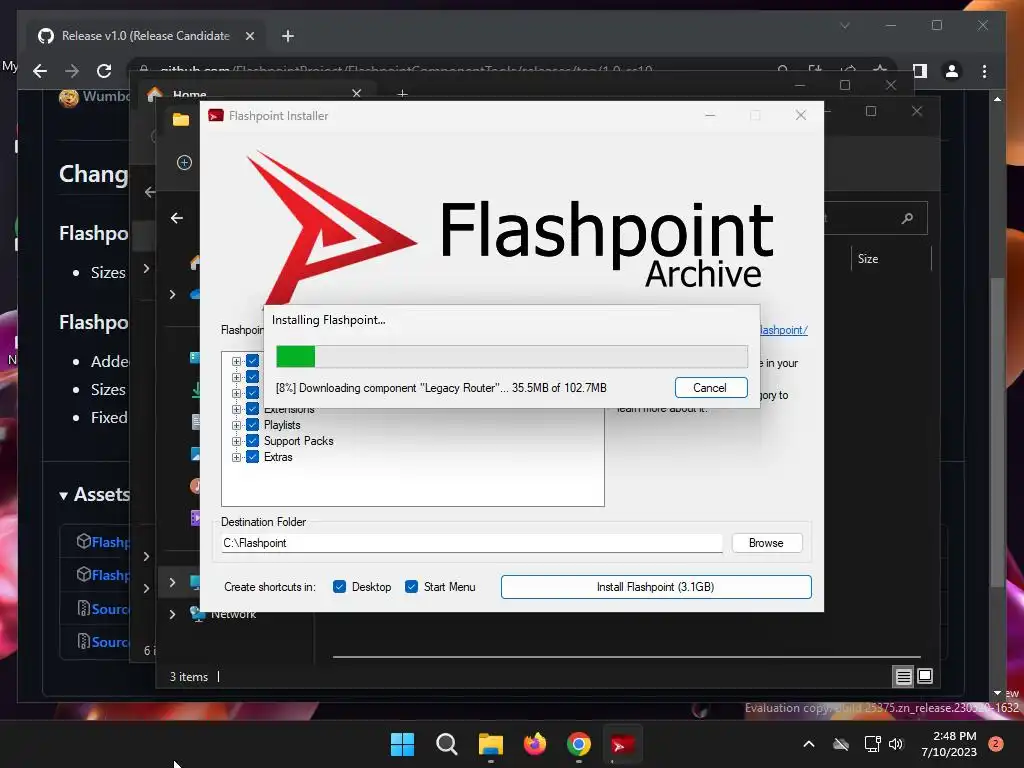Expand the Extensions tree node

coord(236,409)
